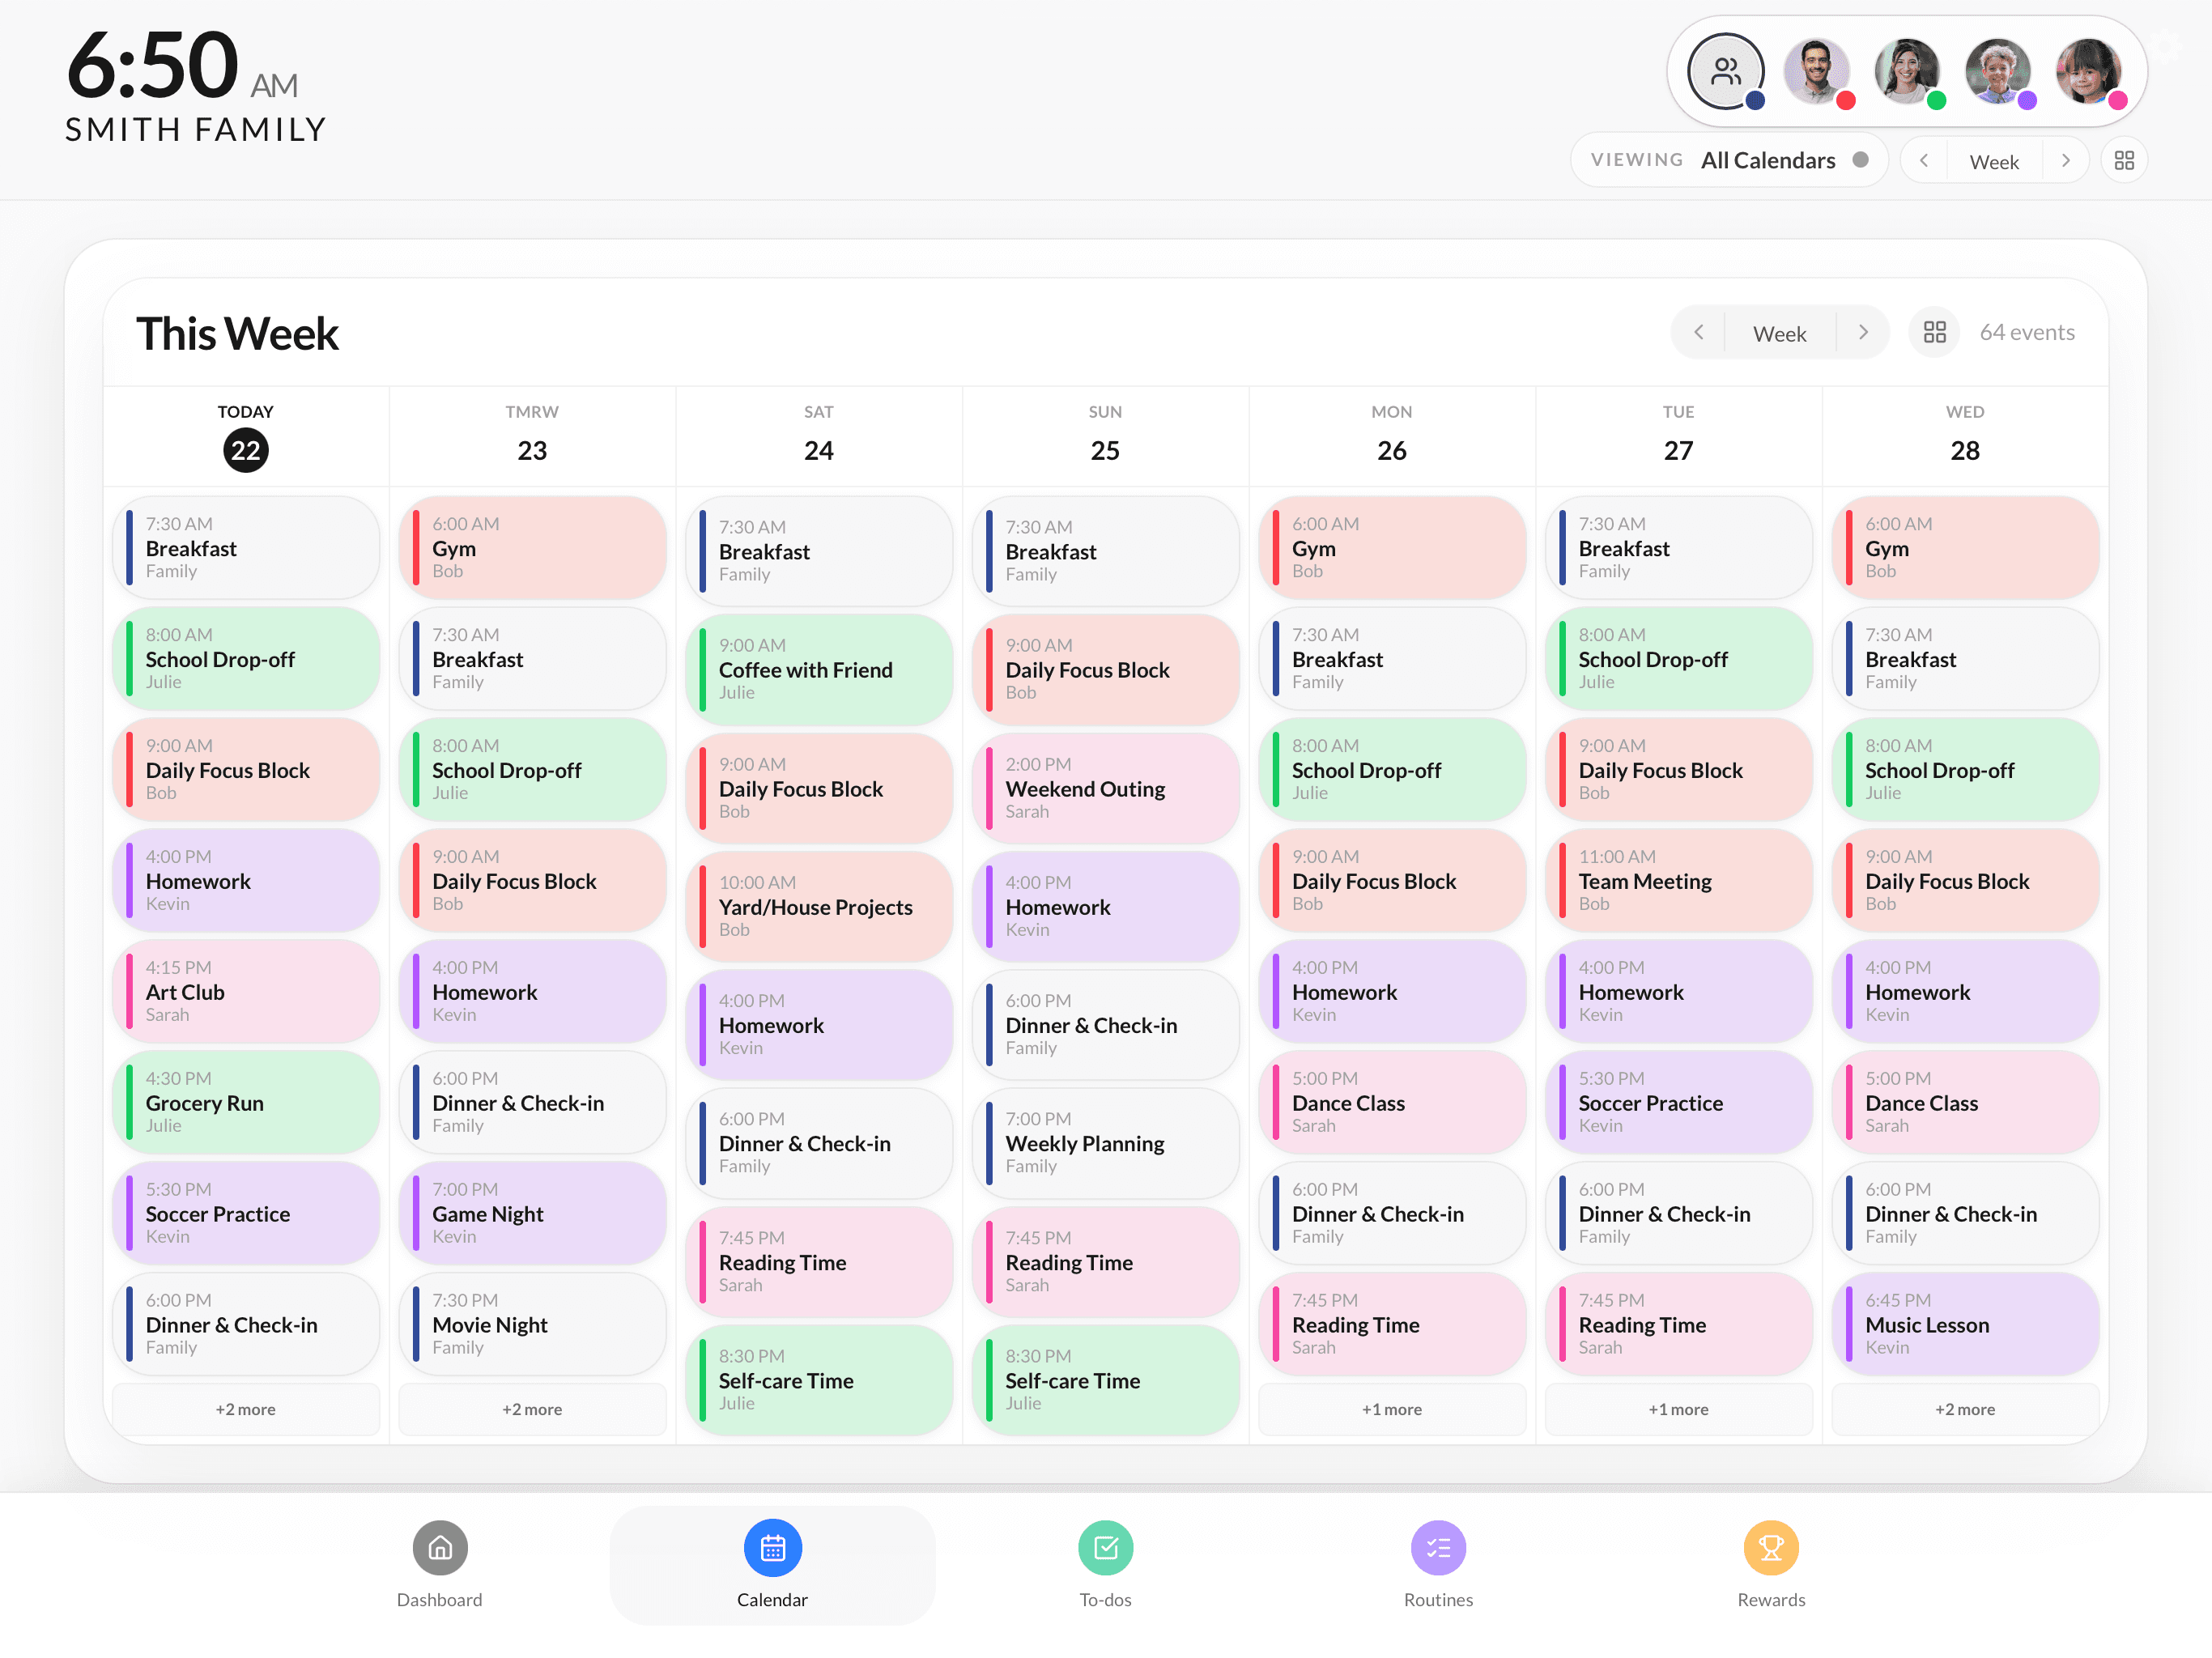Open the Dashboard home icon
The height and width of the screenshot is (1658, 2212).
click(x=440, y=1547)
